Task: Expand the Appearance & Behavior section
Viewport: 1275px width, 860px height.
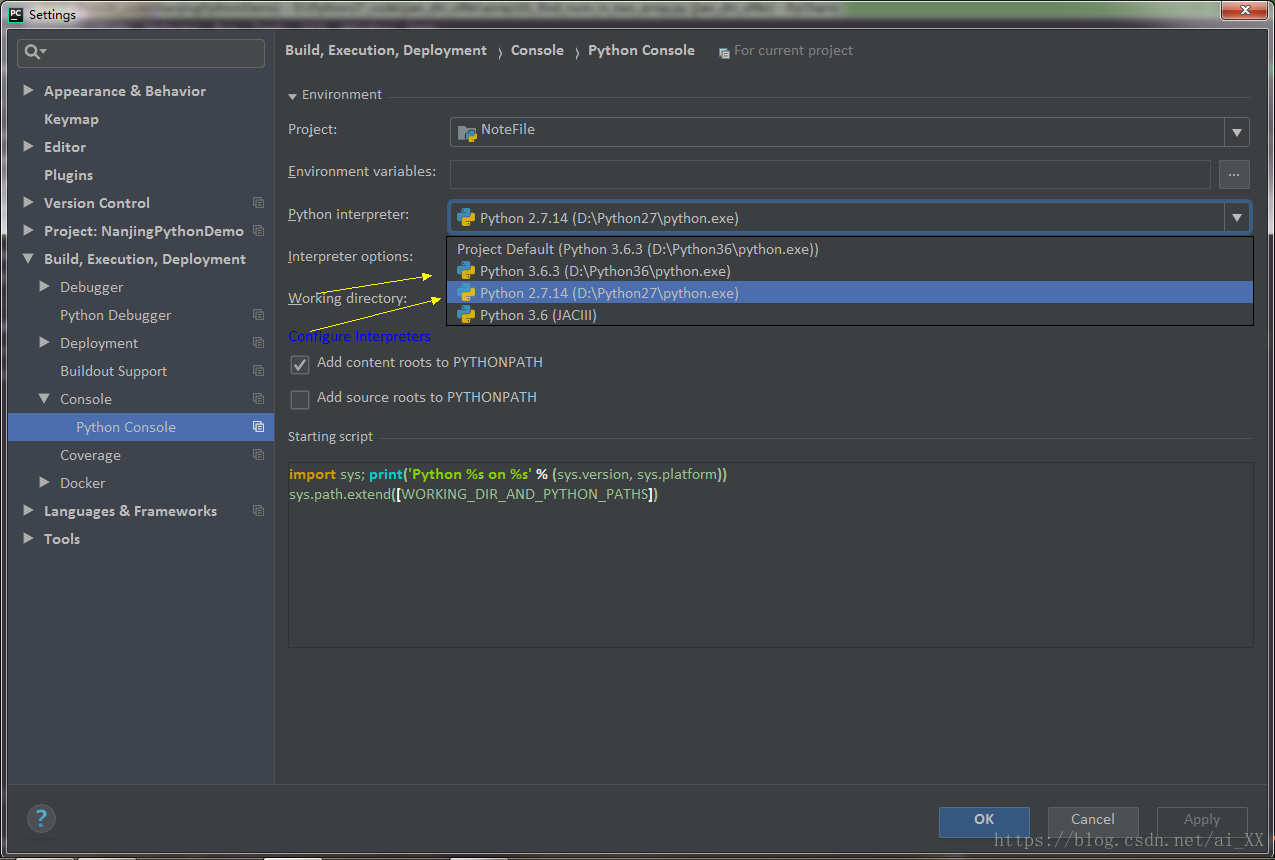Action: tap(29, 90)
